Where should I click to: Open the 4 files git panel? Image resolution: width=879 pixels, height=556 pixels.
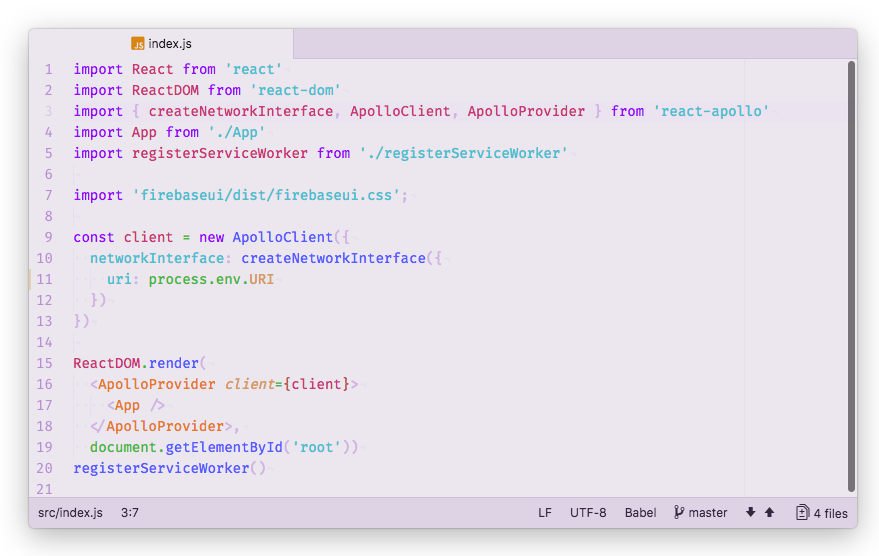click(x=822, y=513)
